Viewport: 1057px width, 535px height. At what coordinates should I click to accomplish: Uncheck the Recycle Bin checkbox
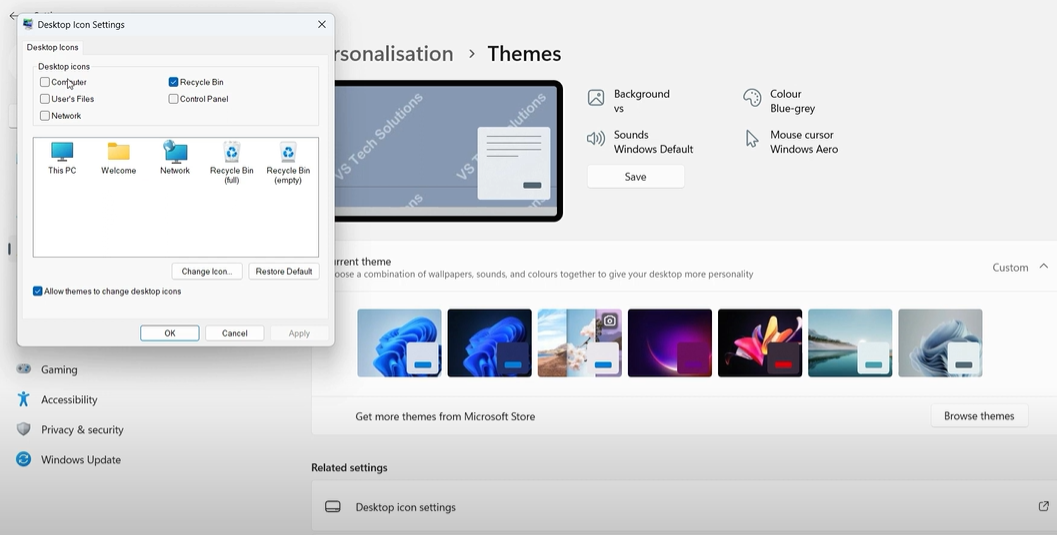[173, 82]
